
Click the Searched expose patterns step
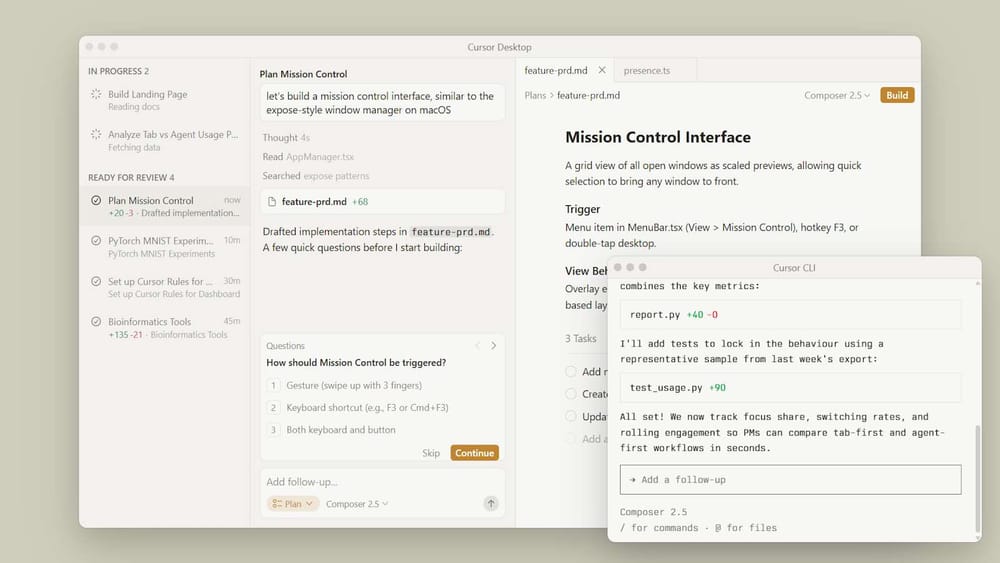click(x=316, y=176)
